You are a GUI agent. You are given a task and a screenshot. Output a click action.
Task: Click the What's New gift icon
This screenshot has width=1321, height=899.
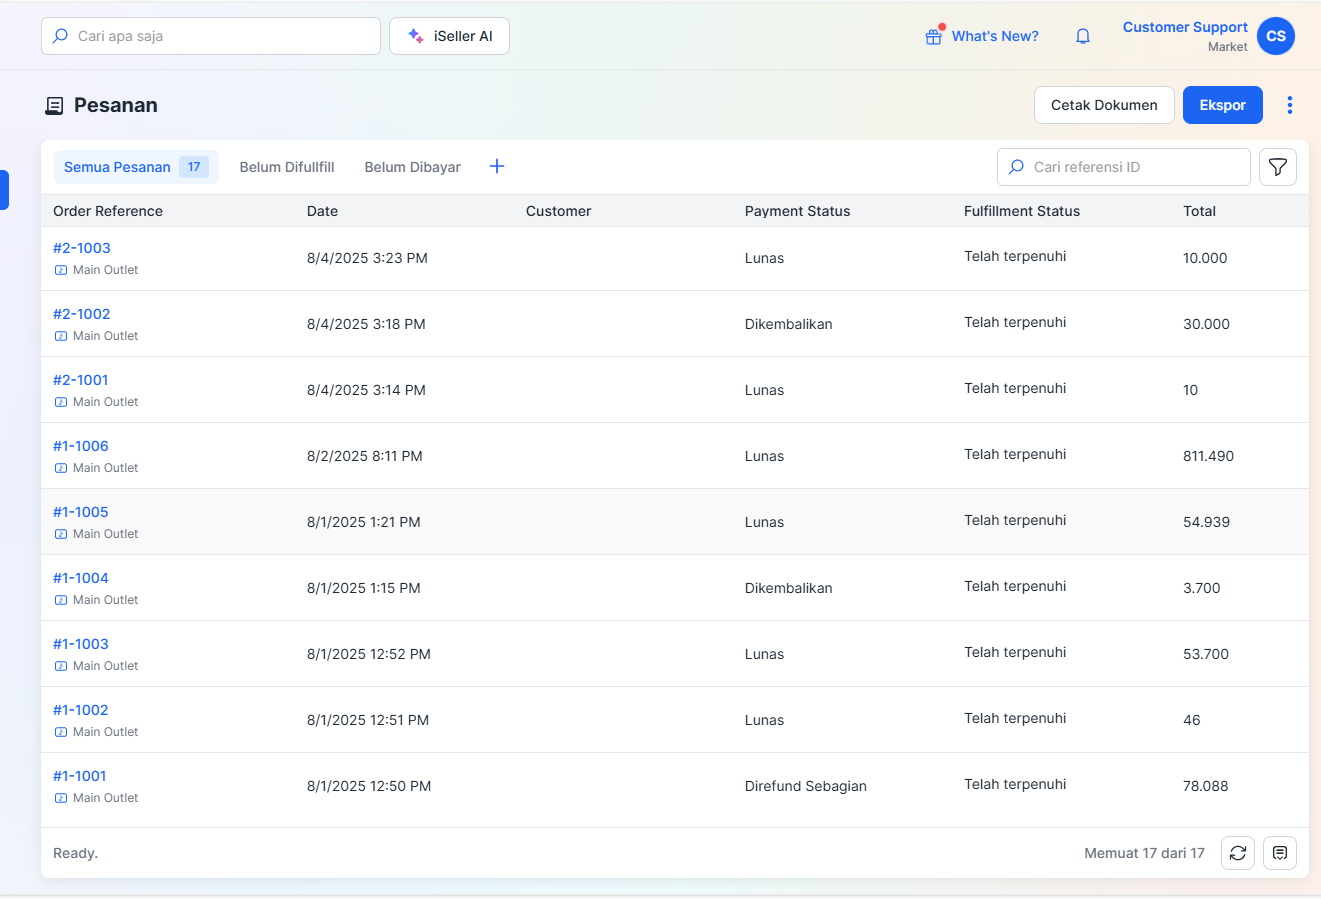coord(933,36)
